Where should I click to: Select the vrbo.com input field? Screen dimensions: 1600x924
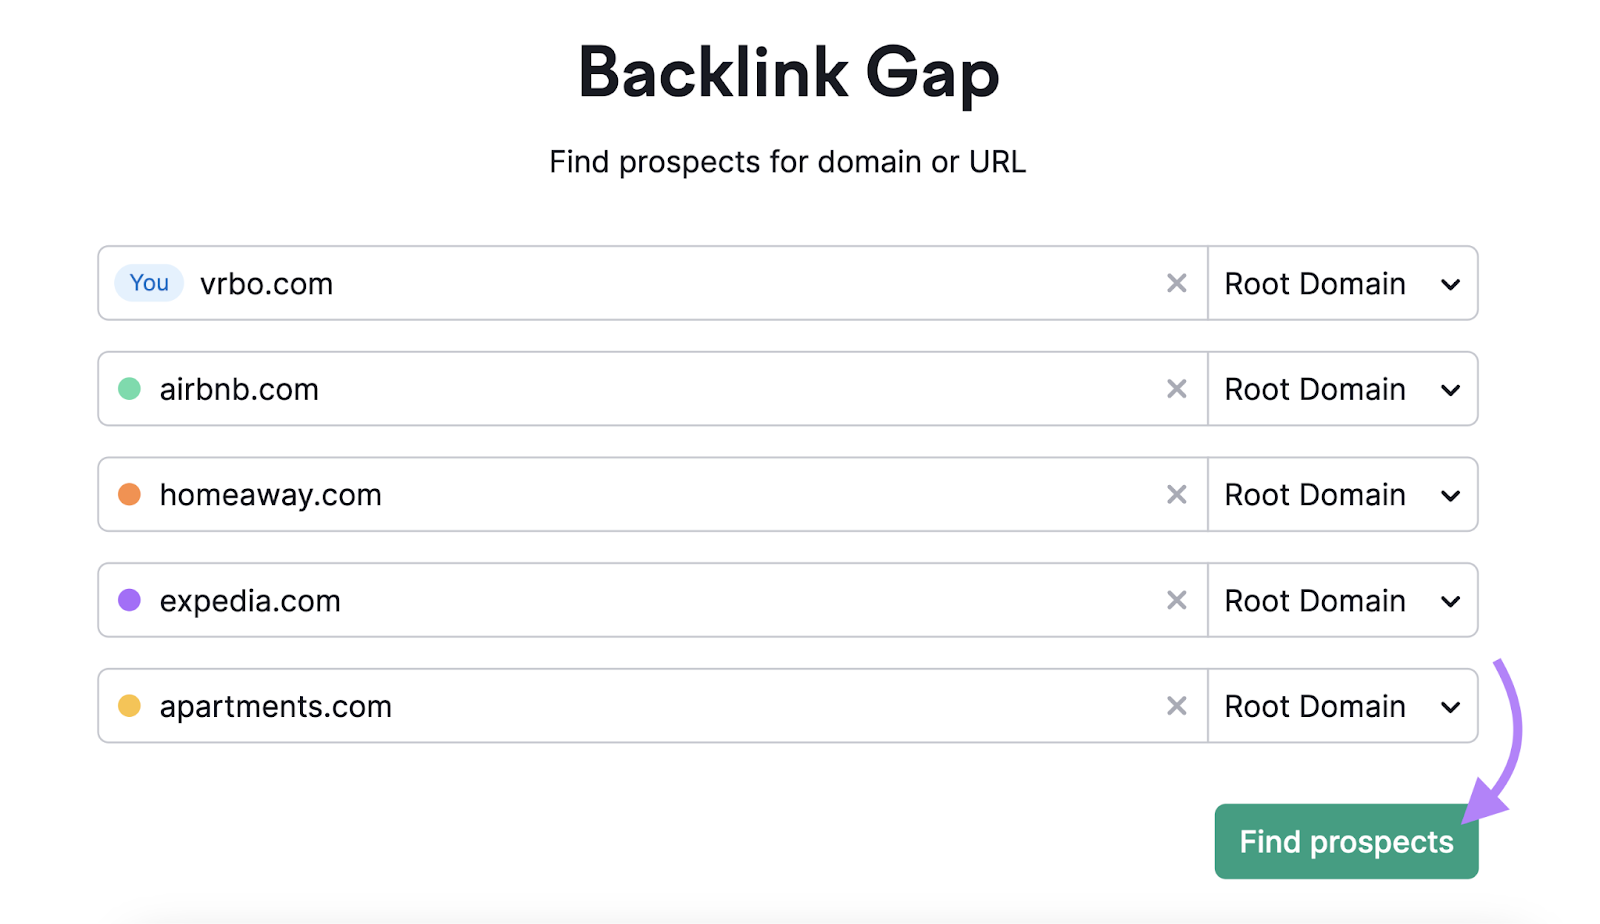click(600, 284)
